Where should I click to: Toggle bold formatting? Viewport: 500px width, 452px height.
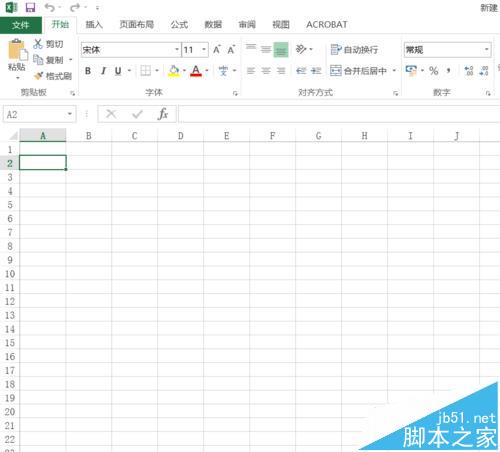88,71
